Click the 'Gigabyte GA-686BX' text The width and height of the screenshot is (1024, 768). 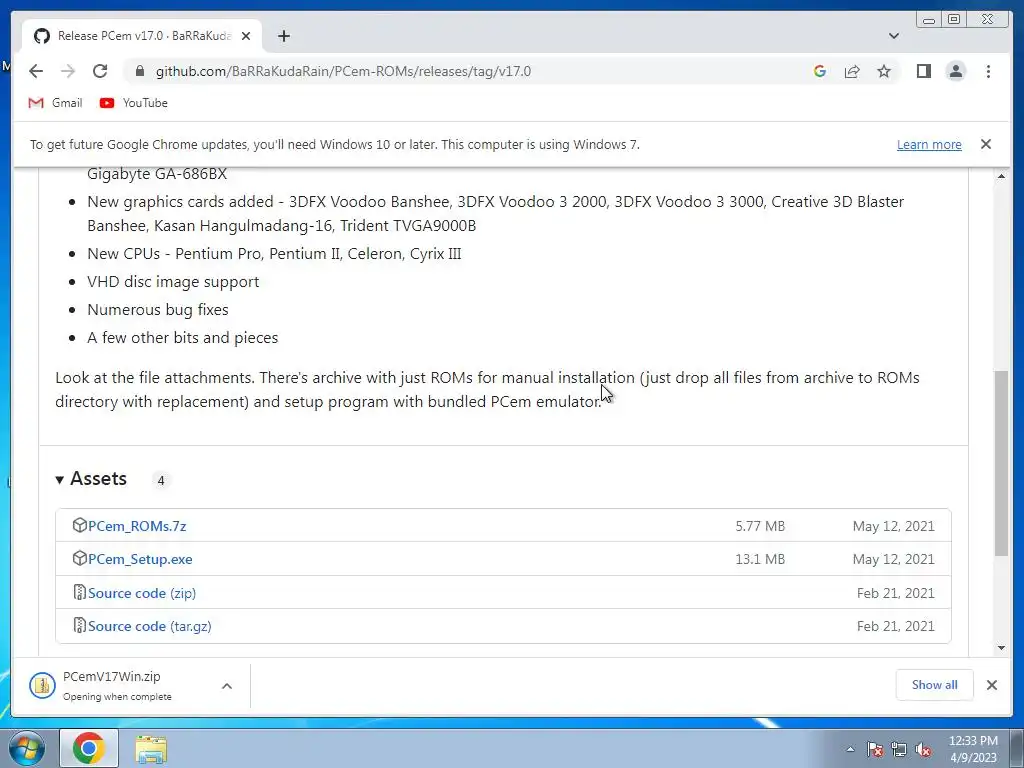pos(157,174)
